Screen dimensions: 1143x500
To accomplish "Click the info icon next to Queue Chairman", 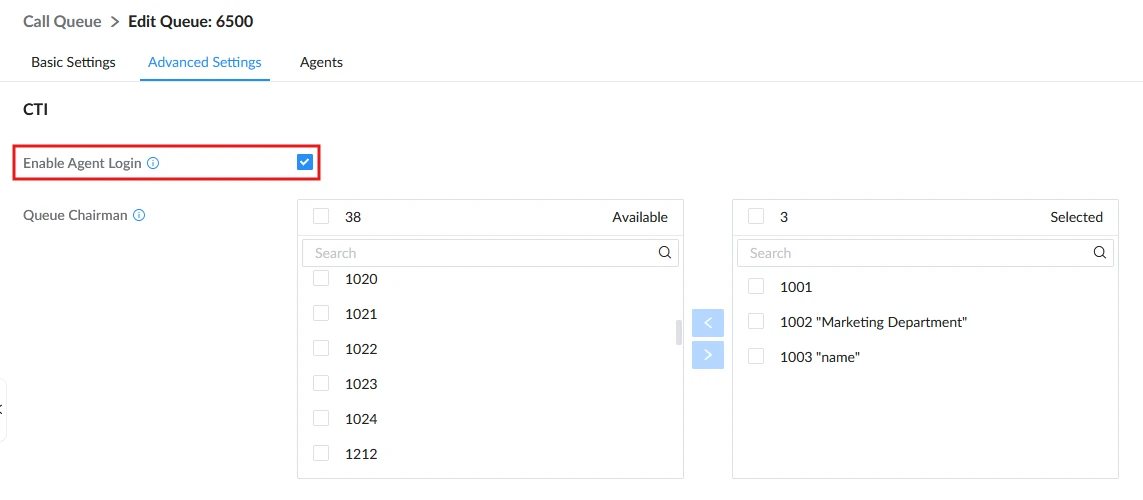I will click(x=139, y=216).
